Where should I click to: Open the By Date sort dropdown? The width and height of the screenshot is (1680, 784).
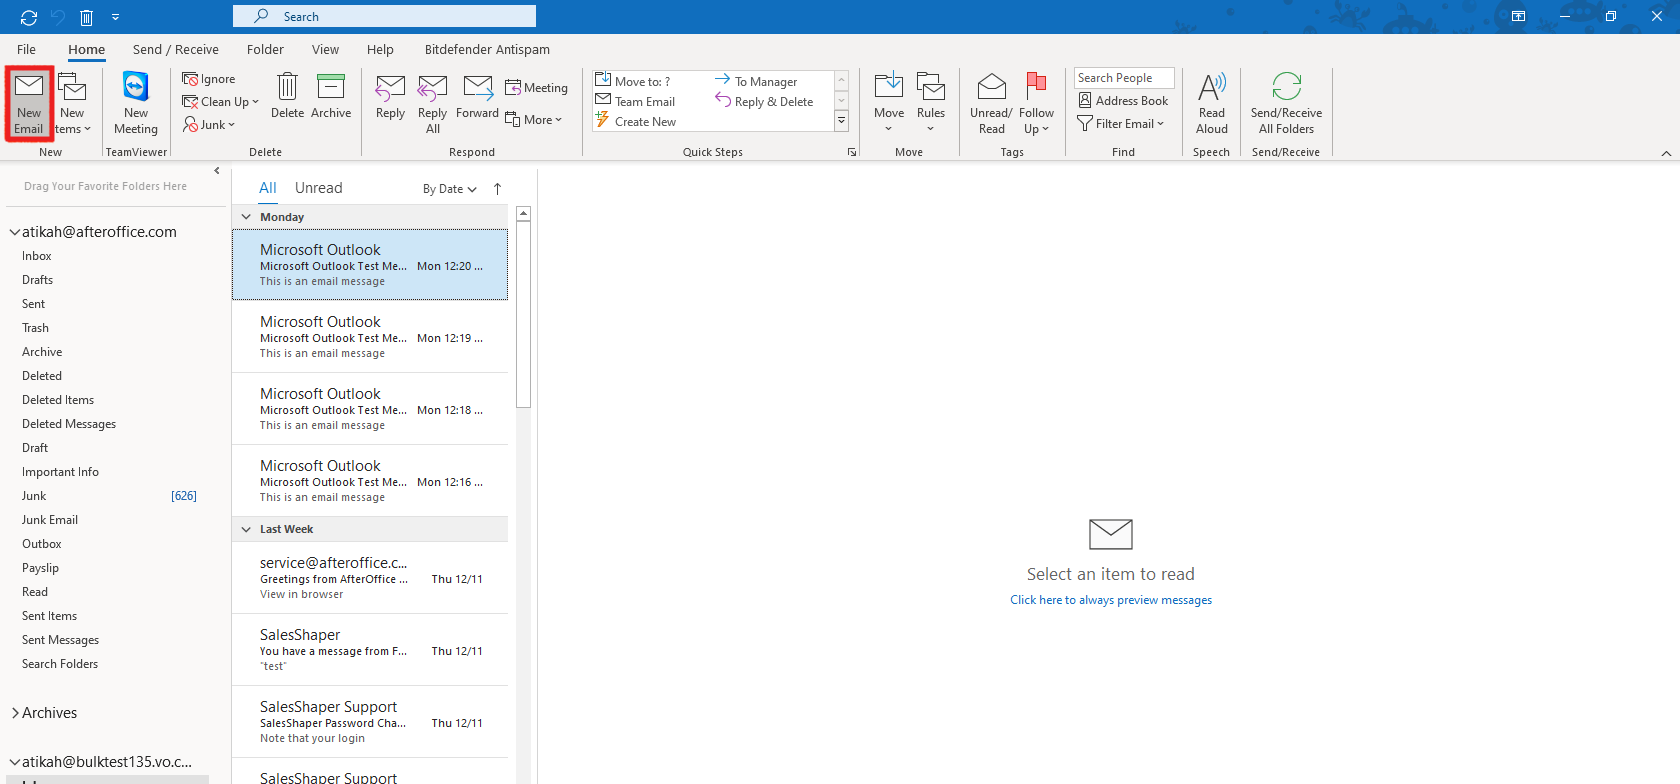tap(449, 189)
